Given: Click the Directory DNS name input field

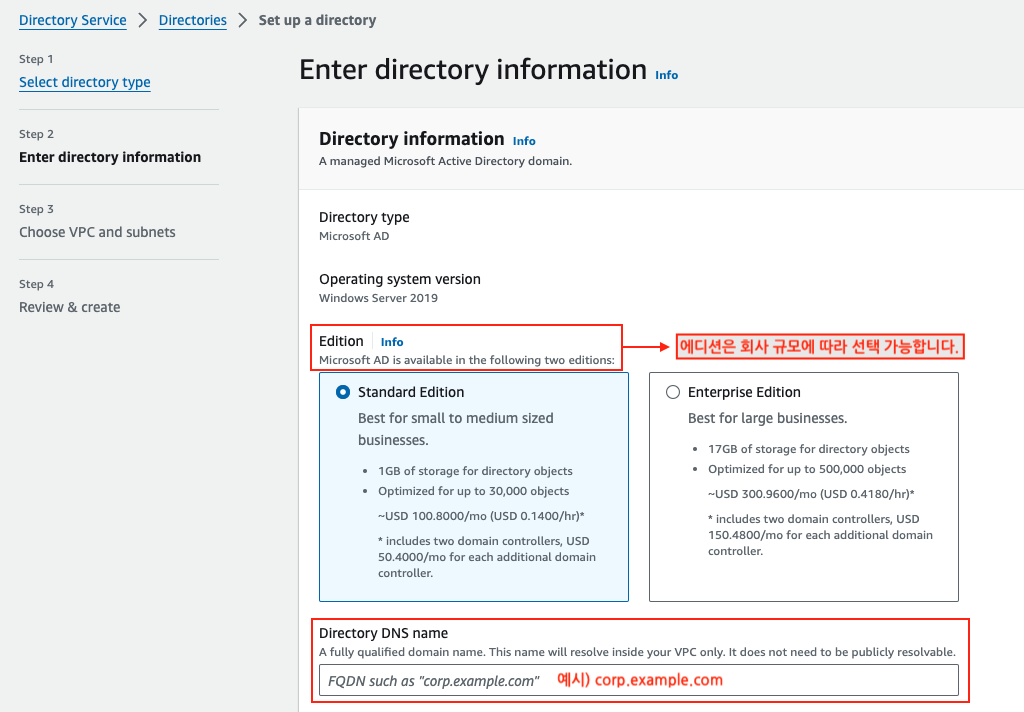Looking at the screenshot, I should (639, 680).
